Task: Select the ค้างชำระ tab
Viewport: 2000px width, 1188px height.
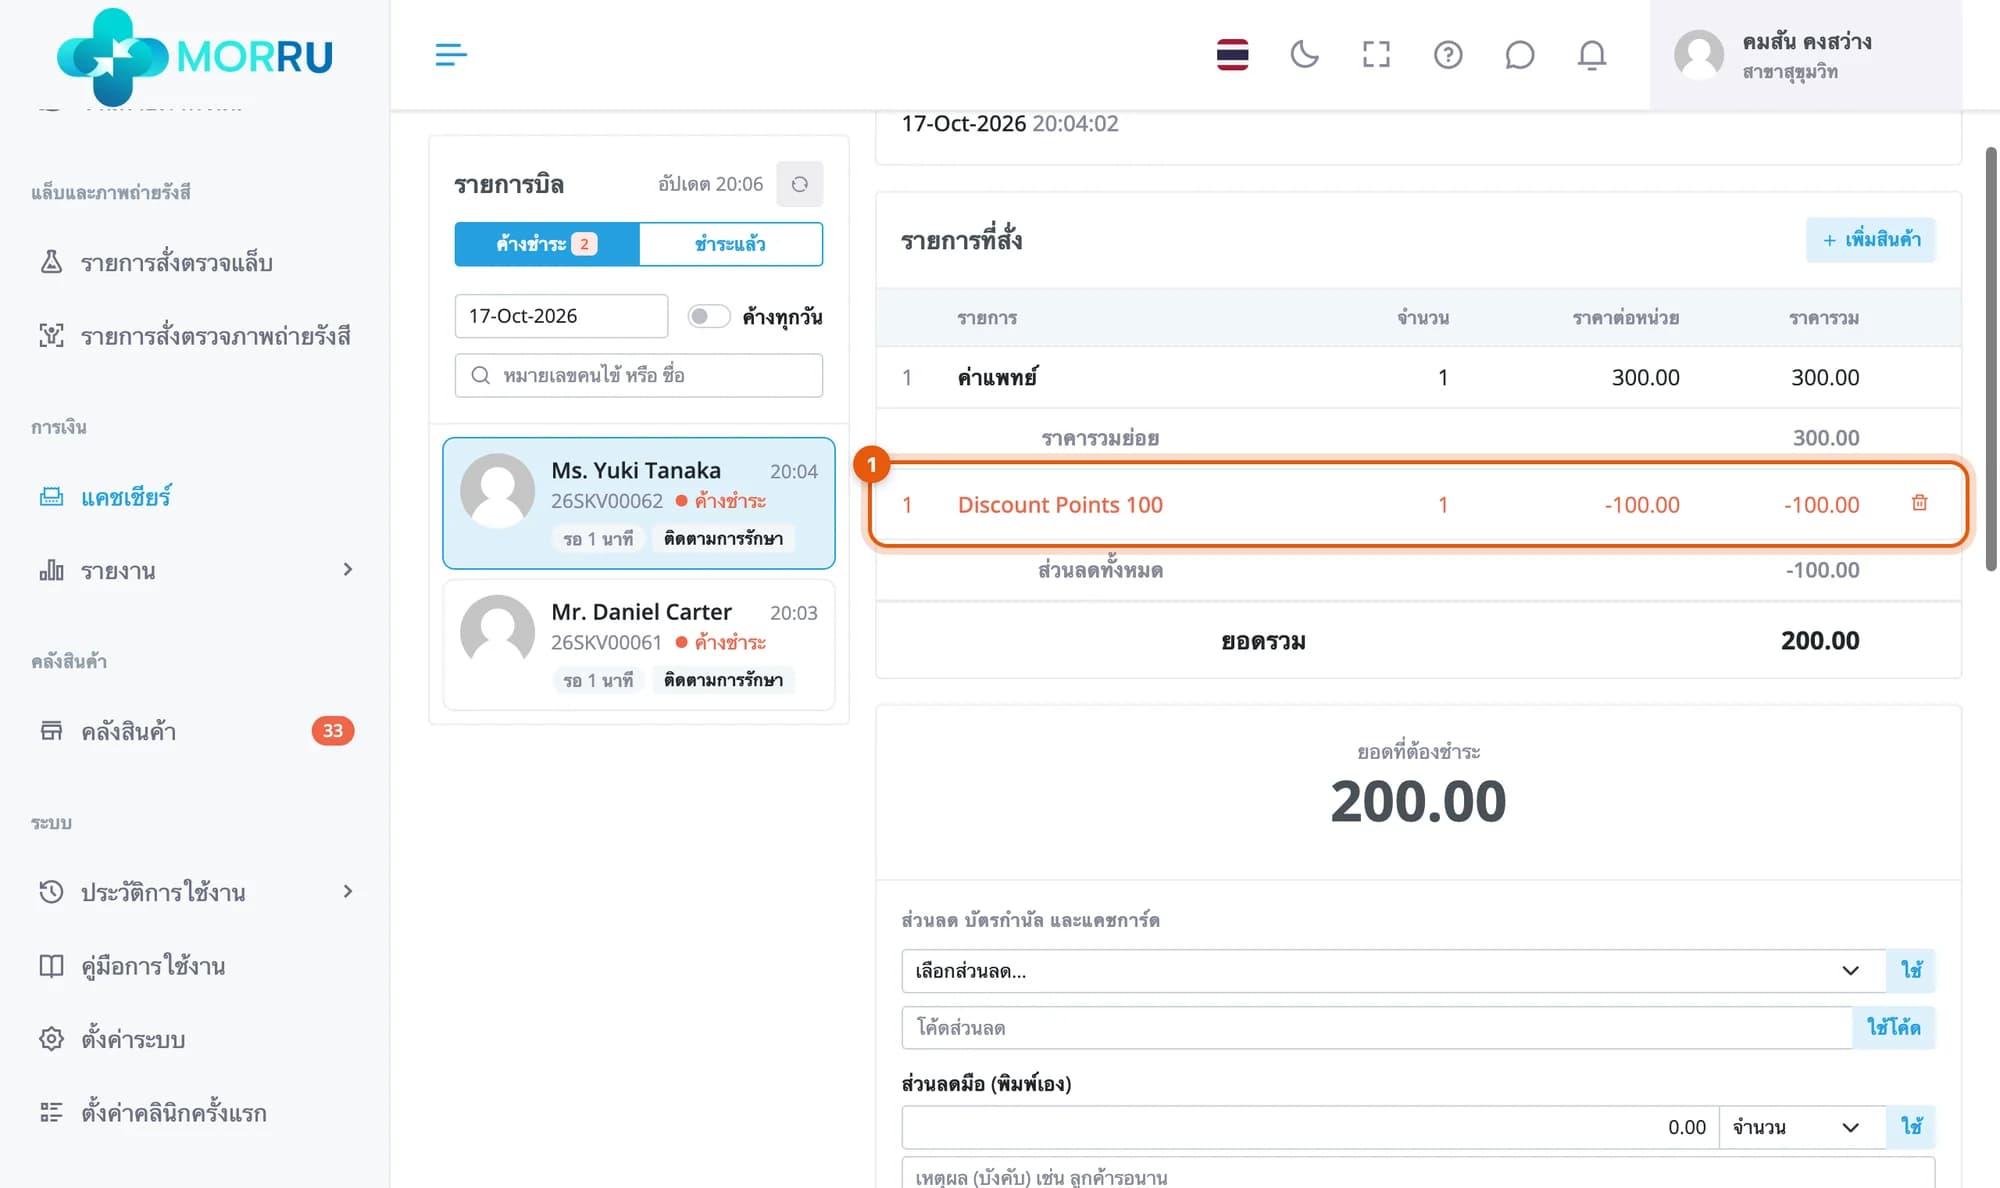Action: point(546,244)
